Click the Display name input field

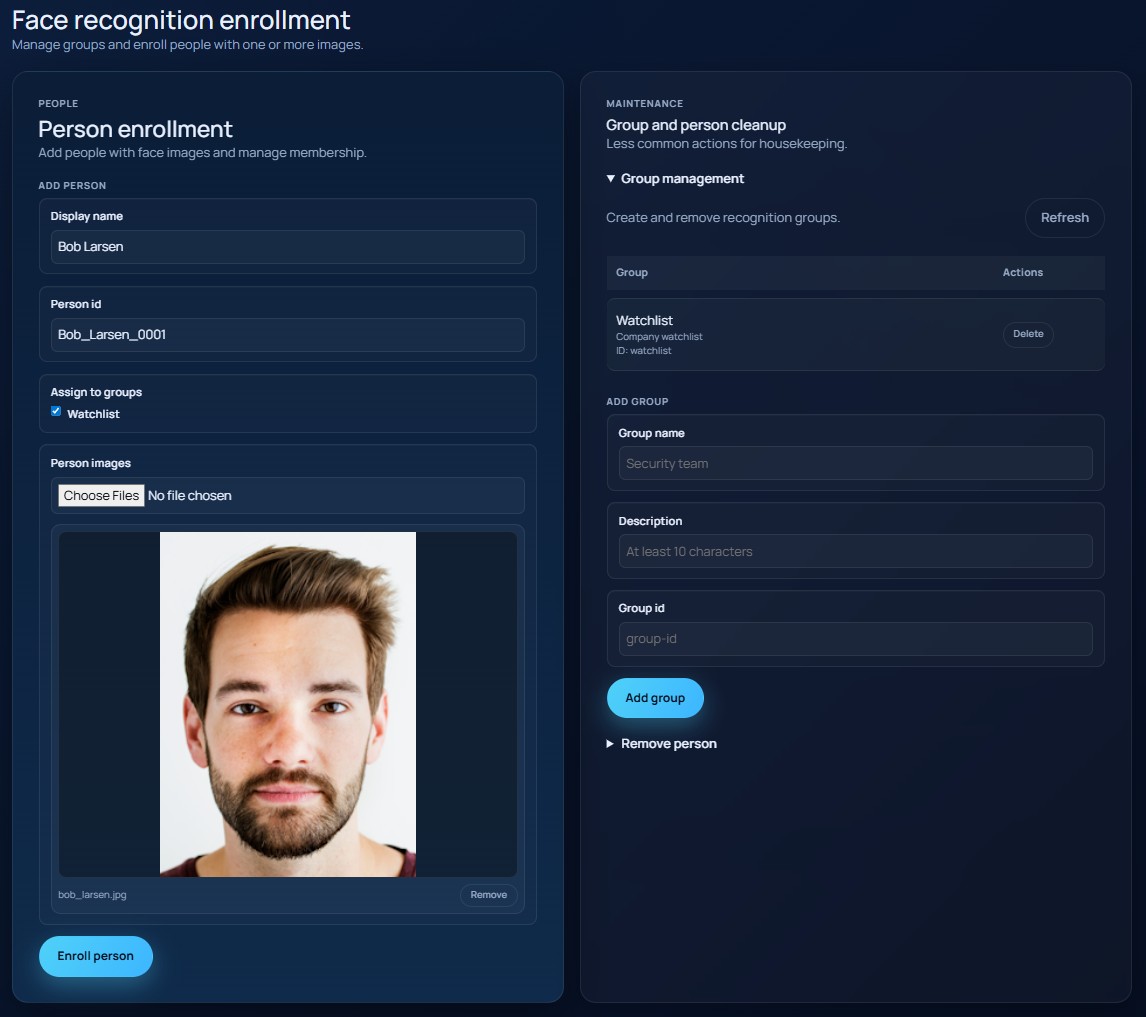tap(287, 247)
